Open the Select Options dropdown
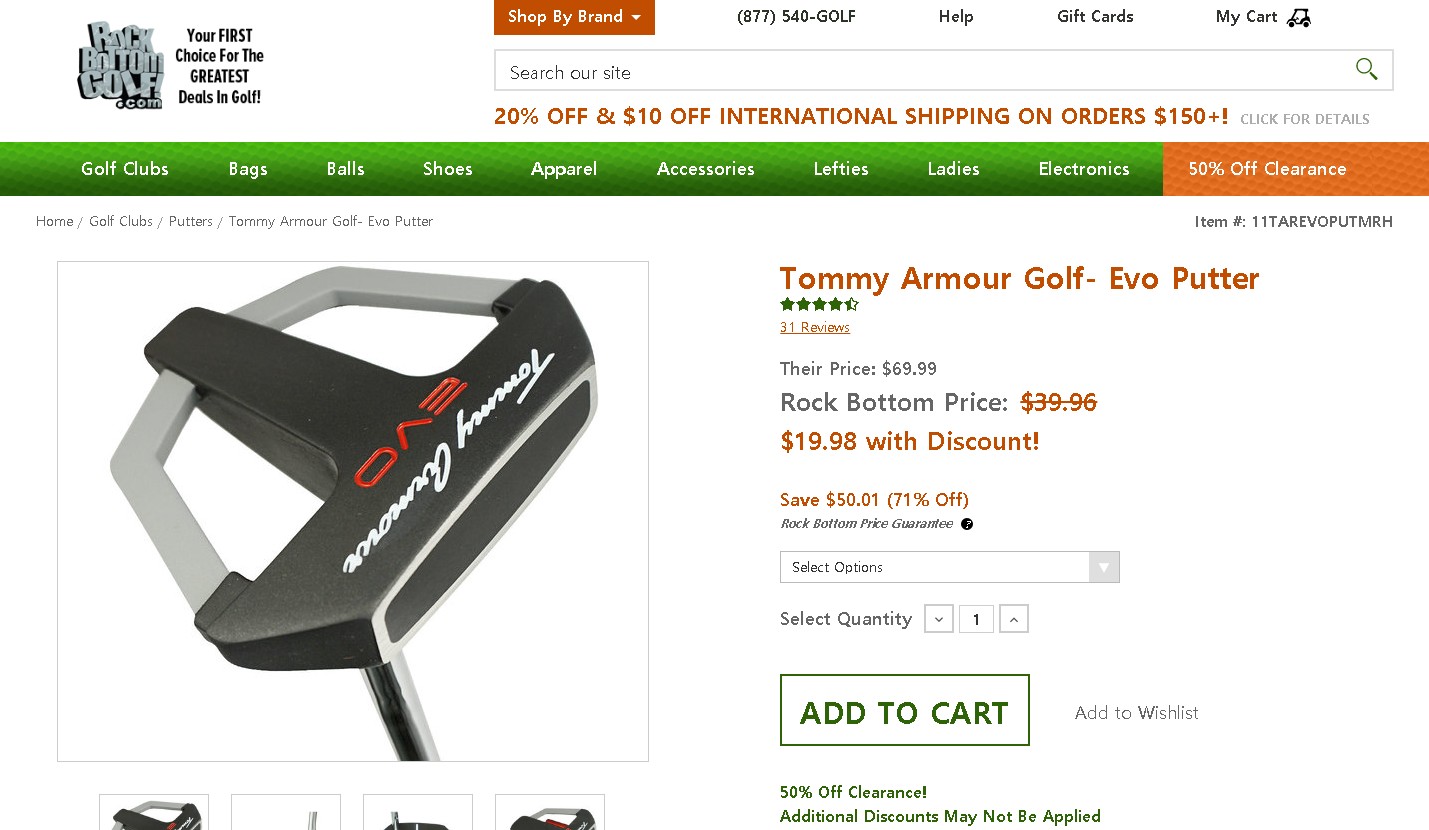Viewport: 1429px width, 830px height. point(949,567)
